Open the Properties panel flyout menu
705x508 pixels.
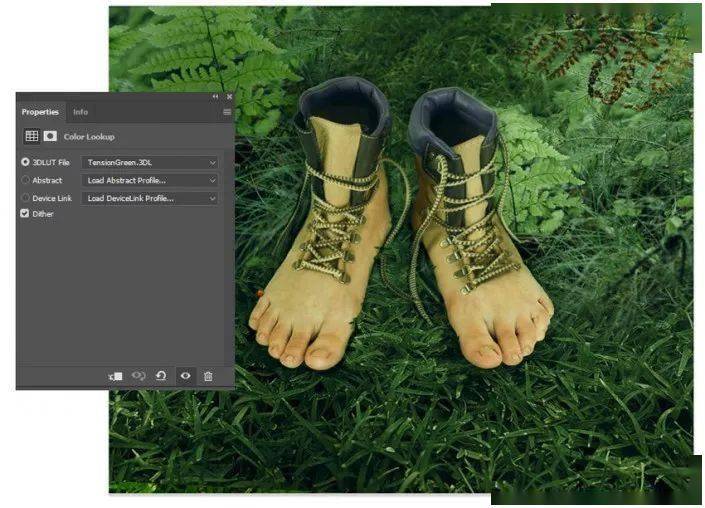(227, 112)
